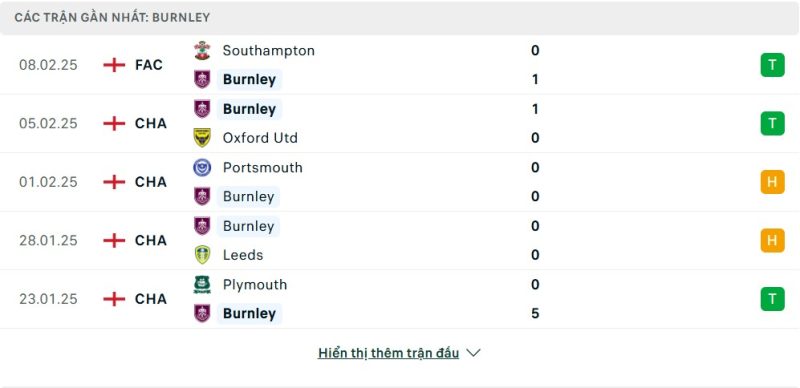Click the Leeds club crest icon

202,255
